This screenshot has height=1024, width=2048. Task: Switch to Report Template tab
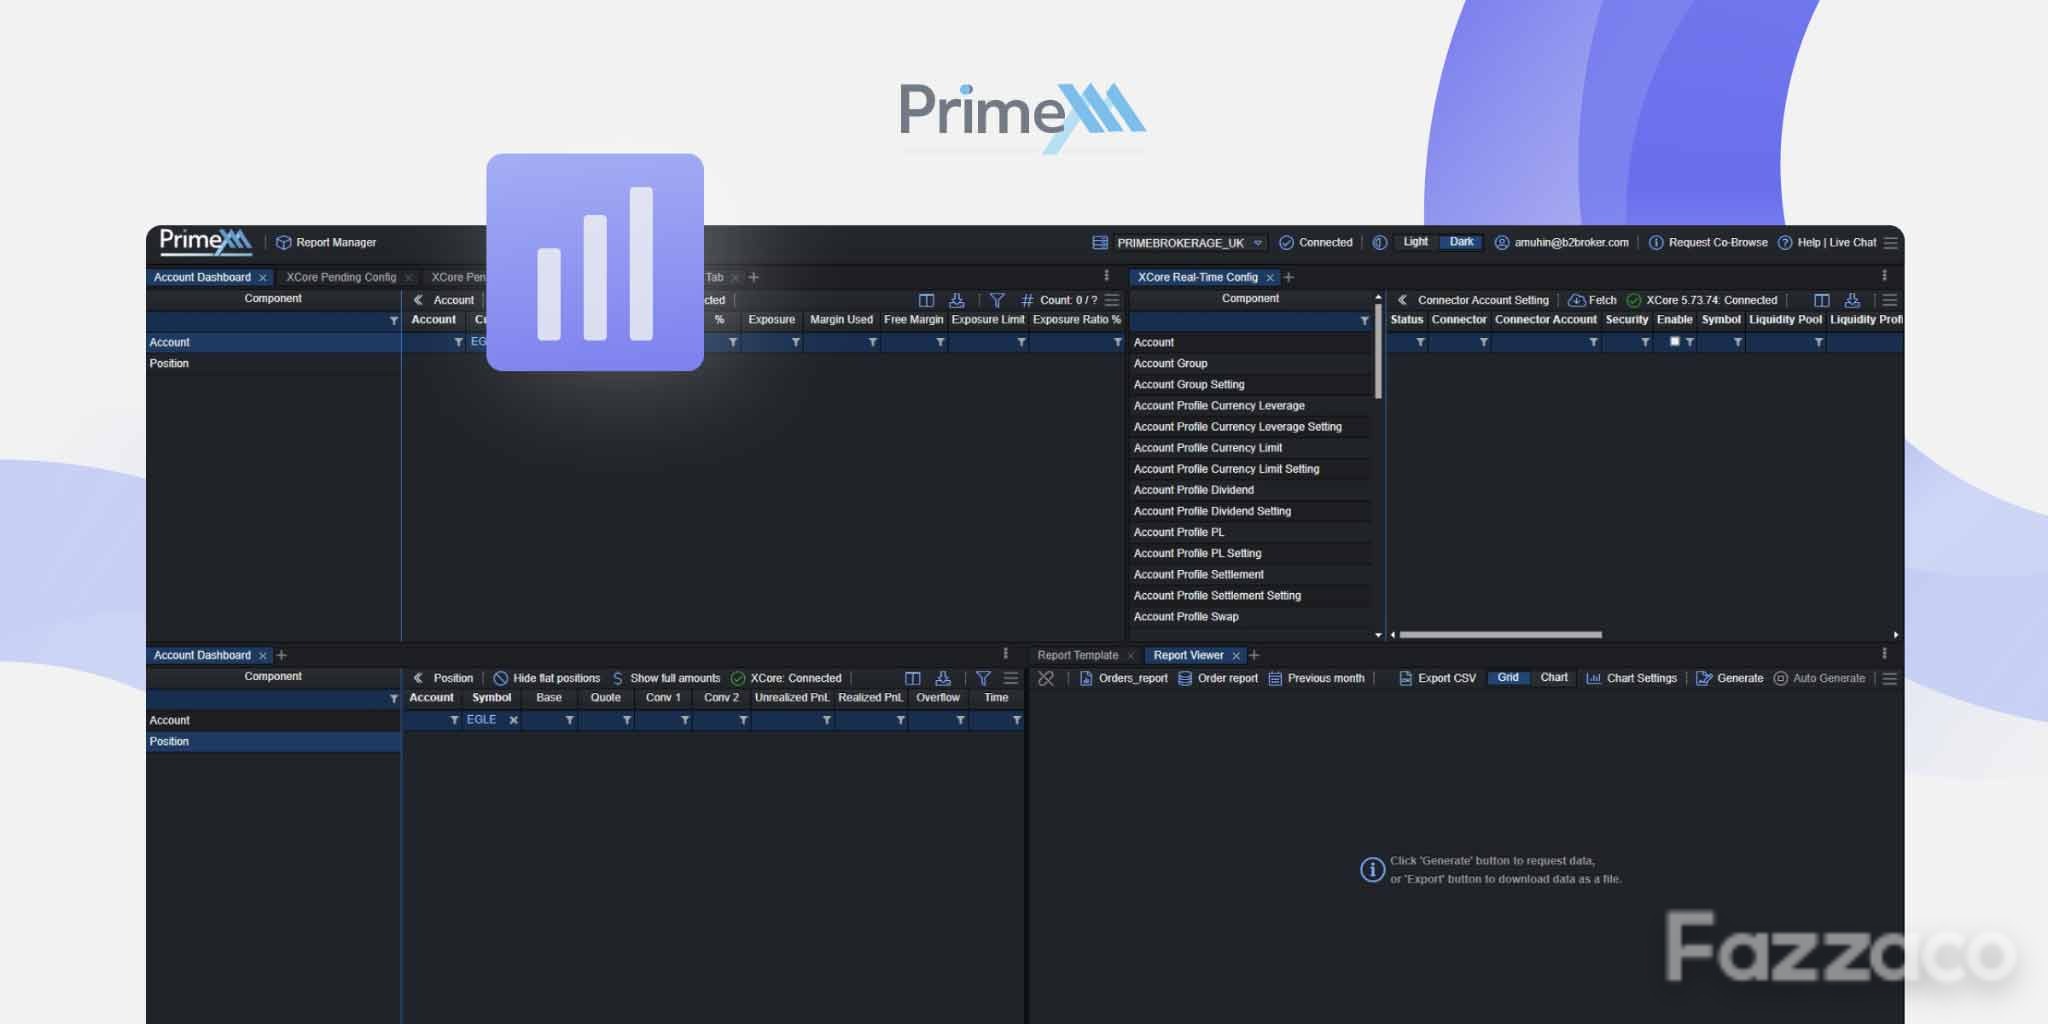[1077, 655]
